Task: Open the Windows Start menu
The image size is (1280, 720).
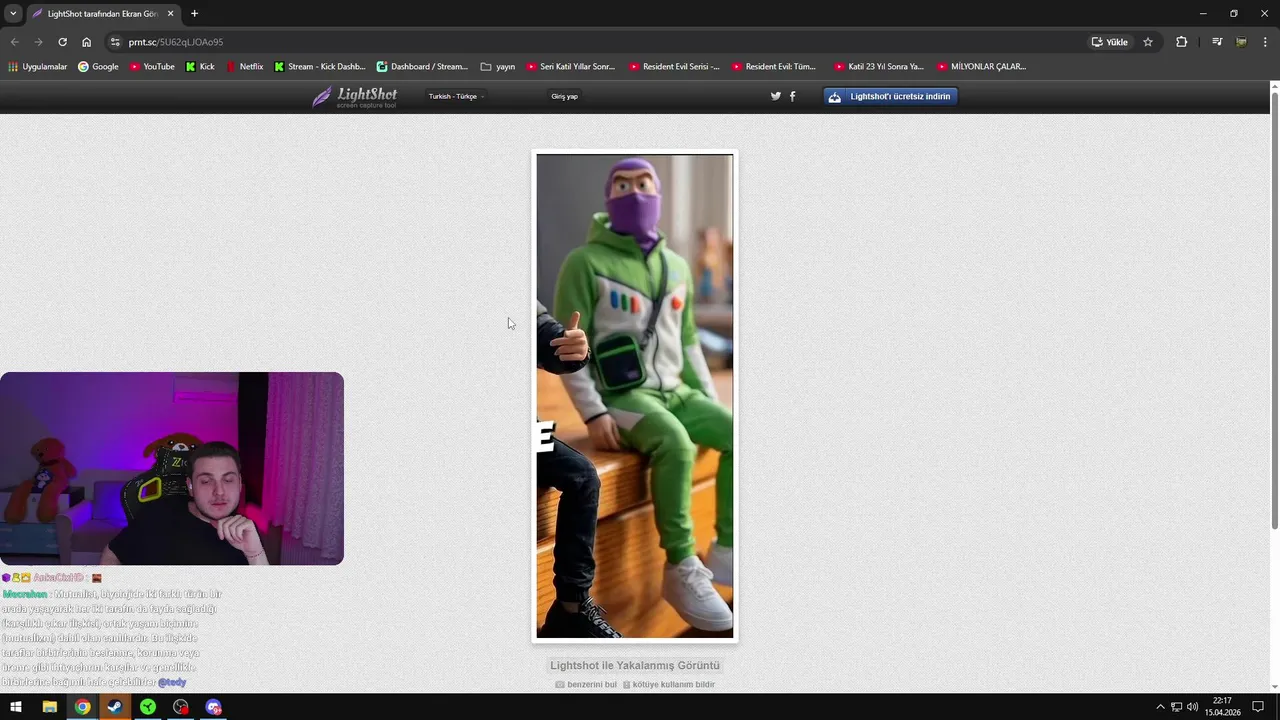Action: coord(16,707)
